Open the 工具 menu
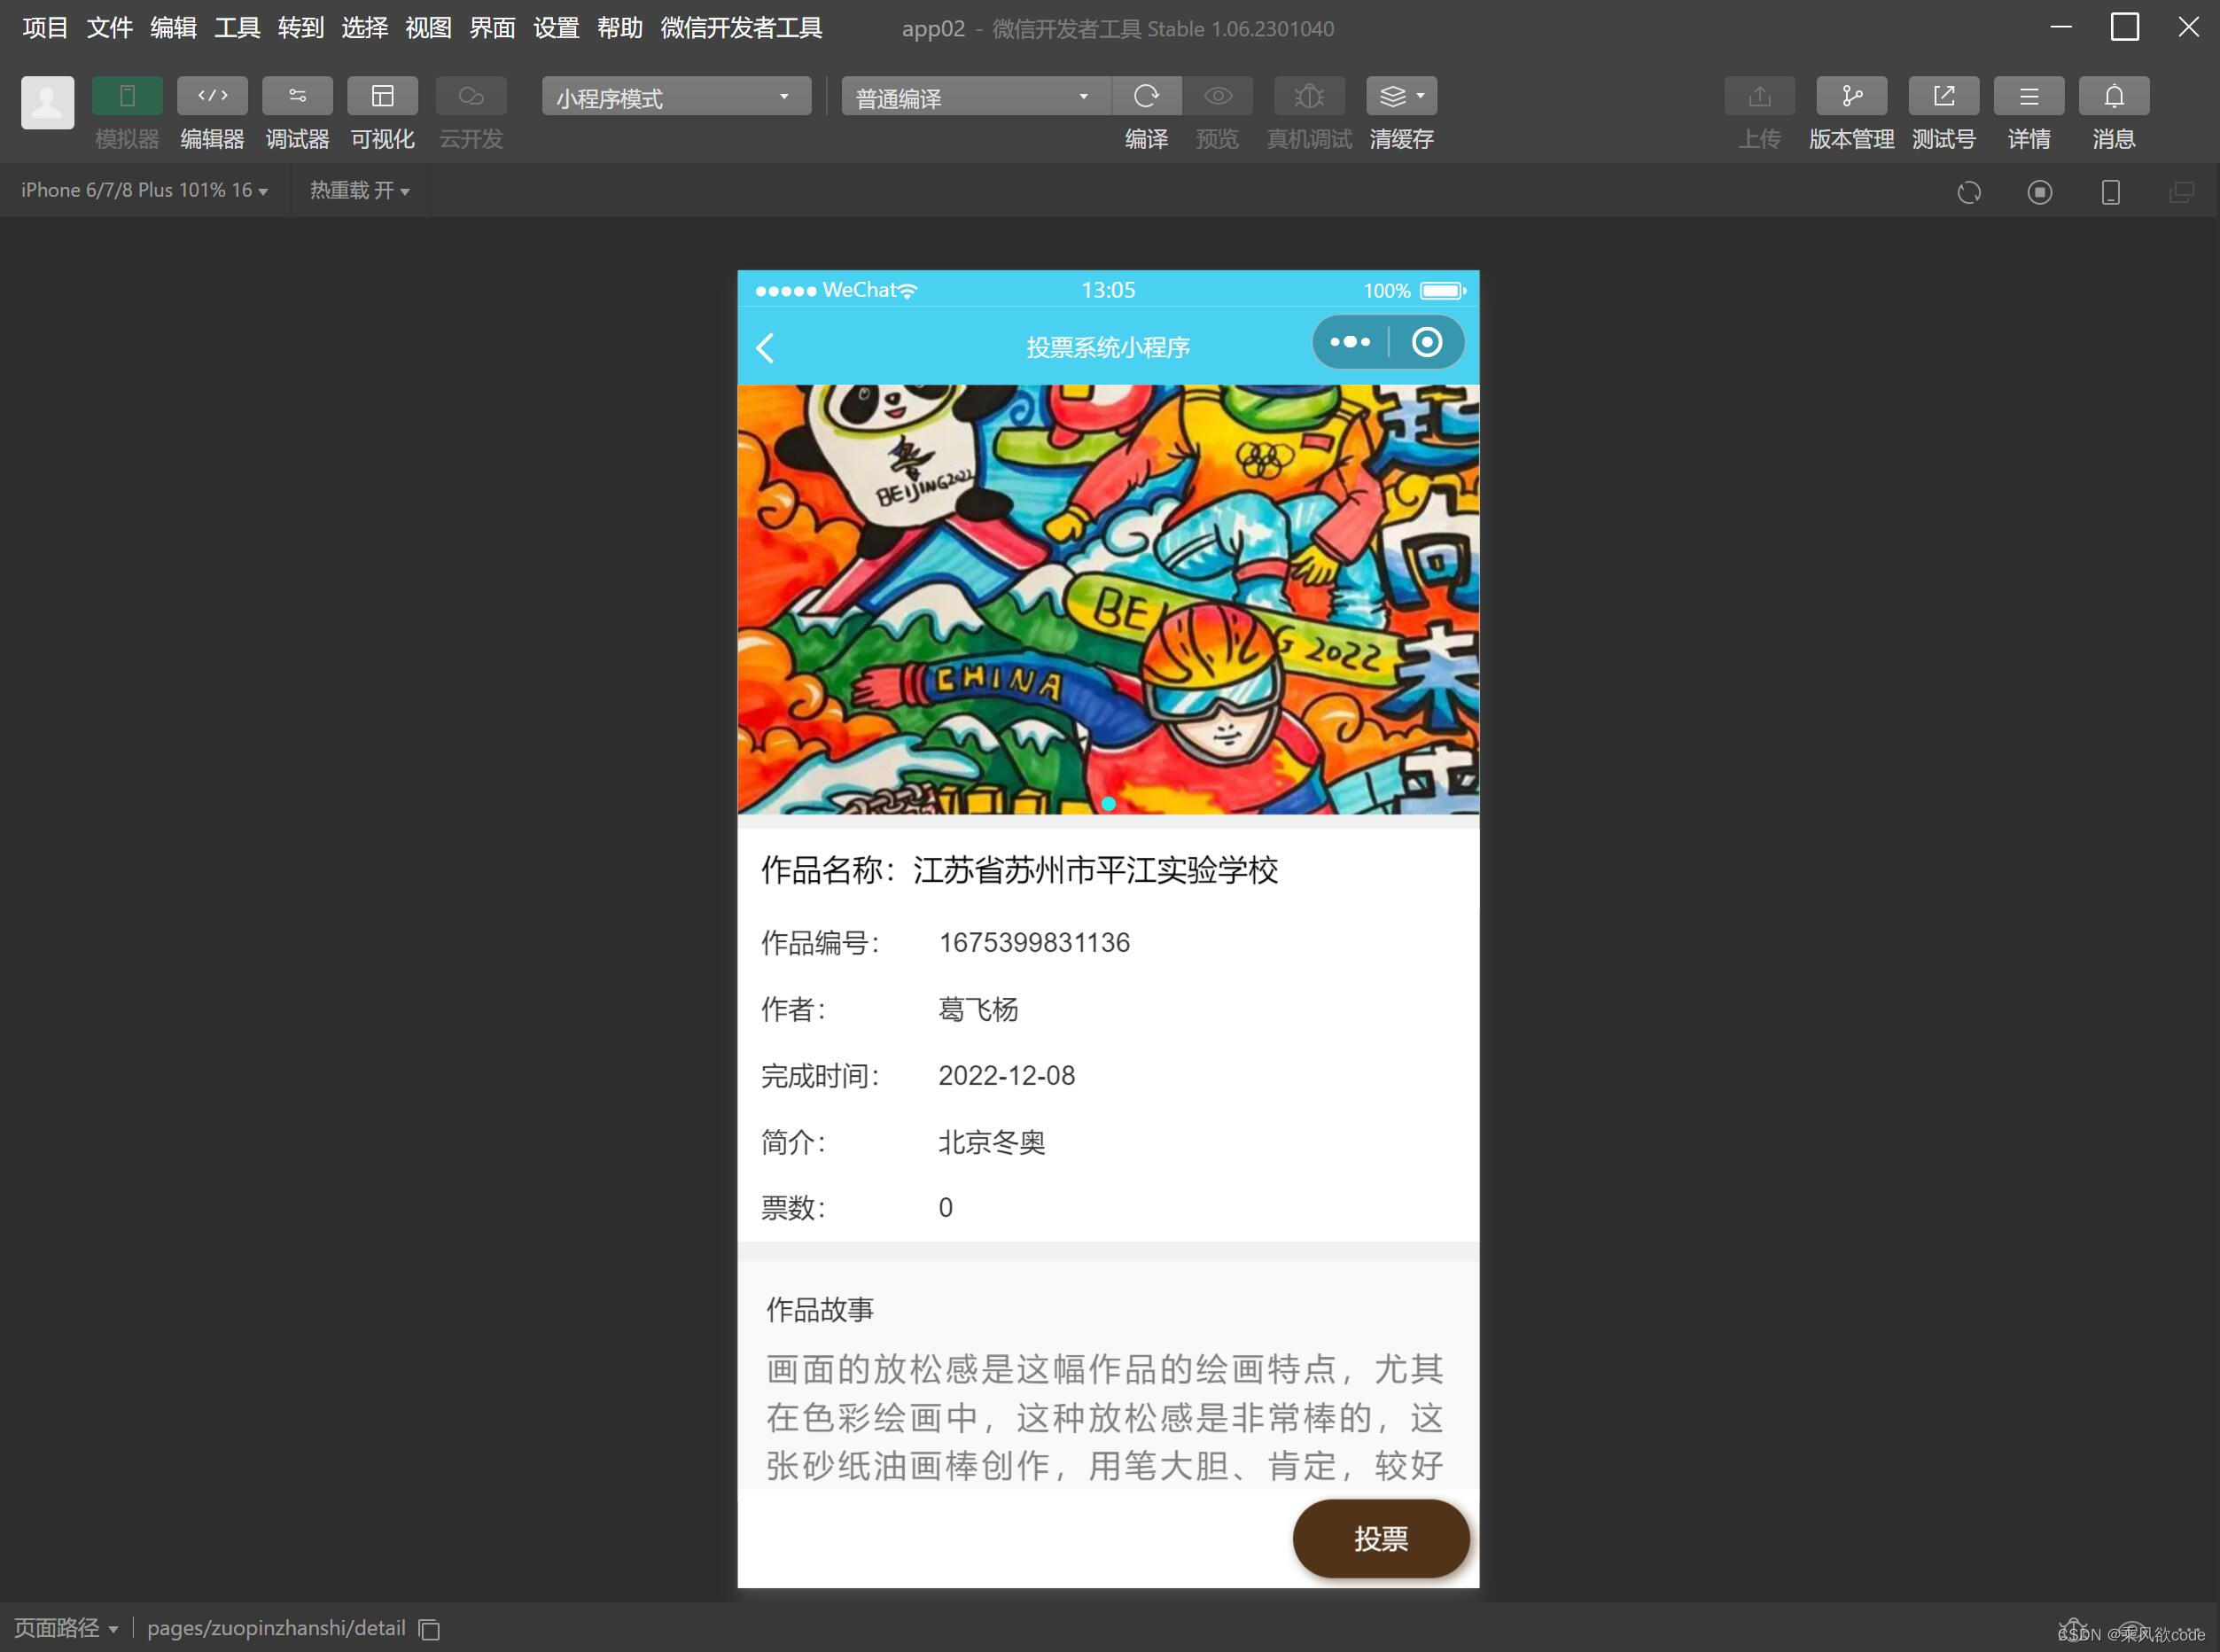The width and height of the screenshot is (2220, 1652). point(235,28)
